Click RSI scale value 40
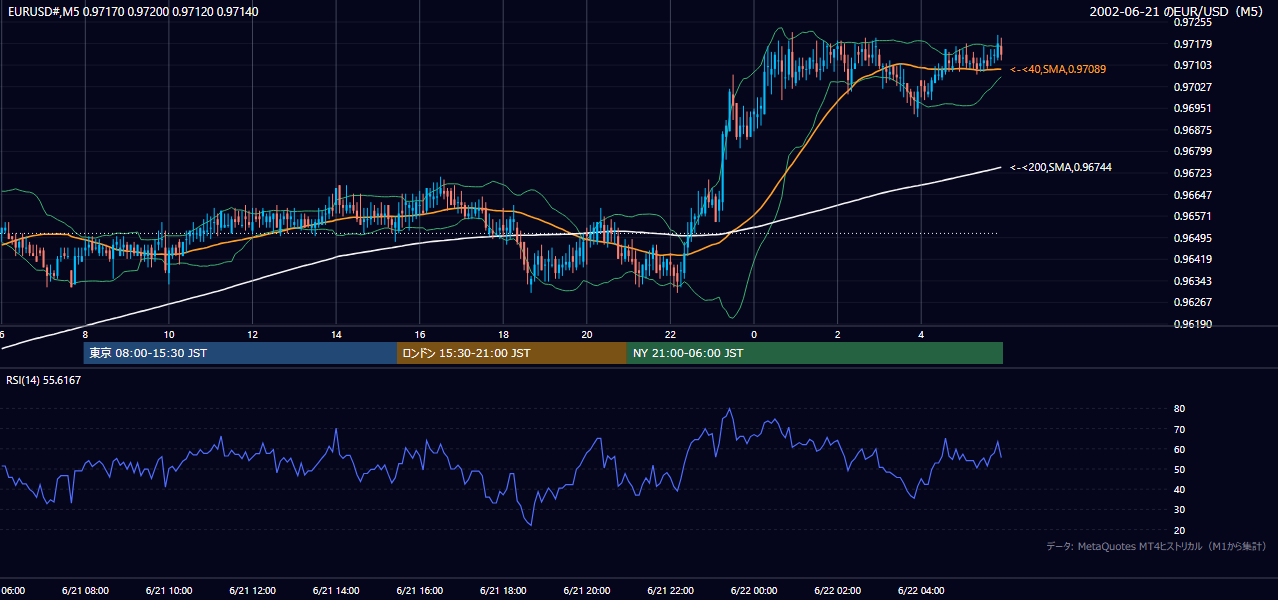The height and width of the screenshot is (600, 1278). coord(1179,489)
